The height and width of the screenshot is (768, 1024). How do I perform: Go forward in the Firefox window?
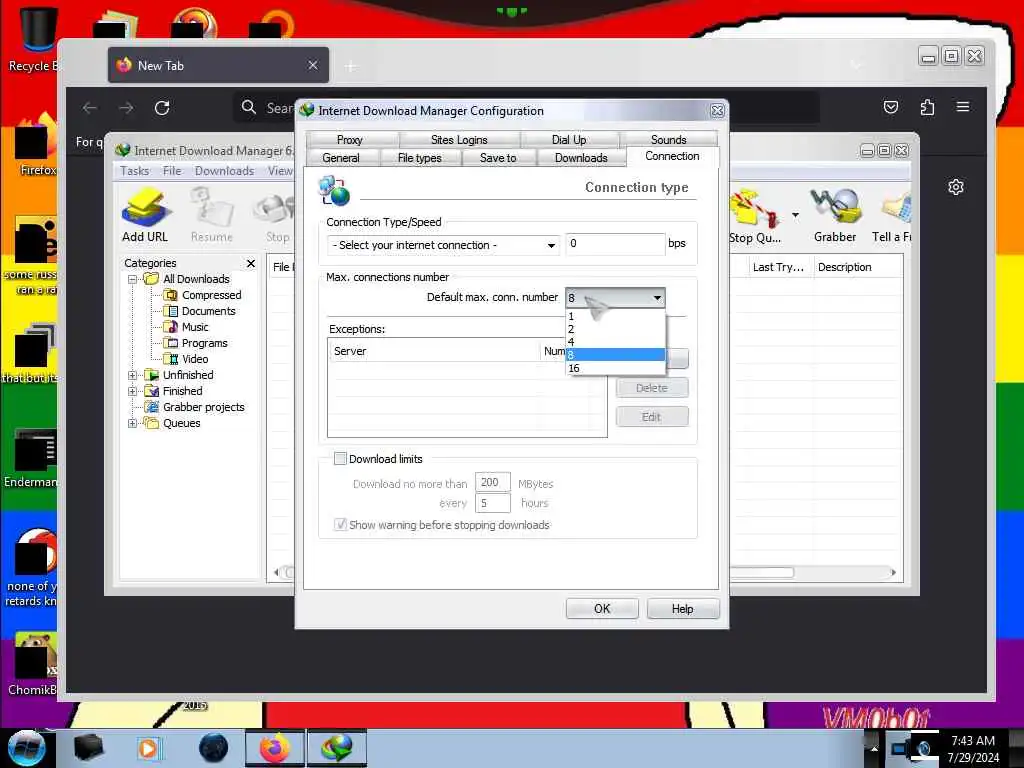(x=126, y=108)
